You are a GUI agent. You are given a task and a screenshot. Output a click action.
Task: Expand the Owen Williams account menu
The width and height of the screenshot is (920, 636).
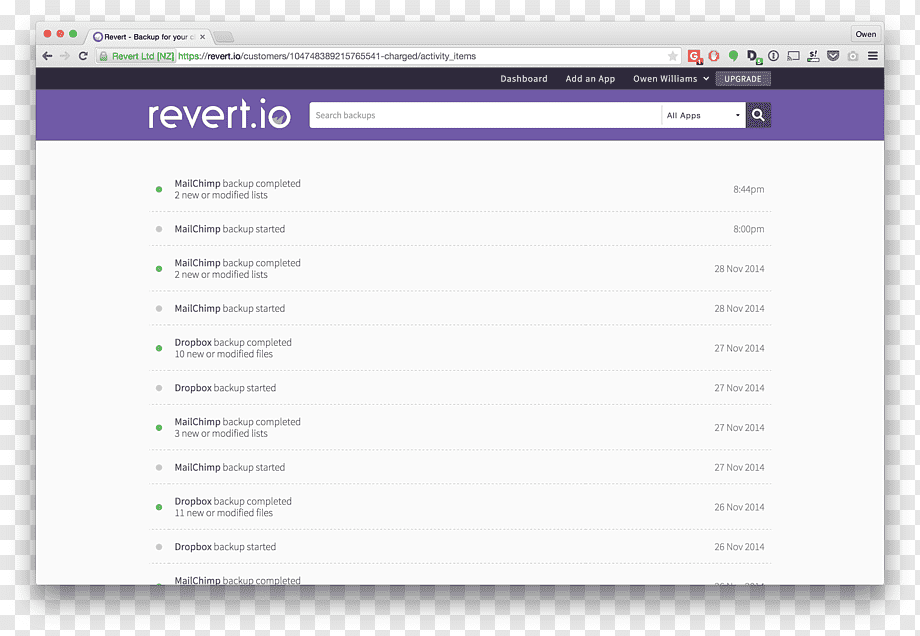click(671, 79)
